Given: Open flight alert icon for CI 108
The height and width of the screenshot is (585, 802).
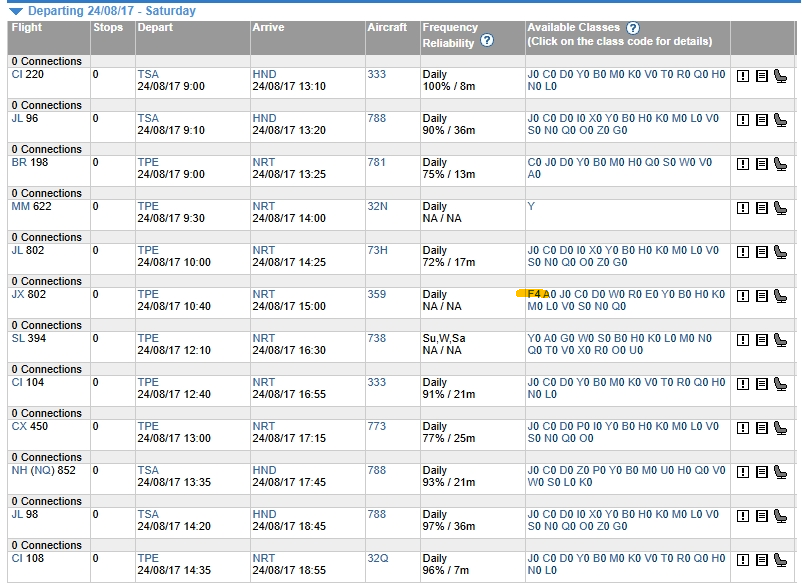Looking at the screenshot, I should coord(743,560).
